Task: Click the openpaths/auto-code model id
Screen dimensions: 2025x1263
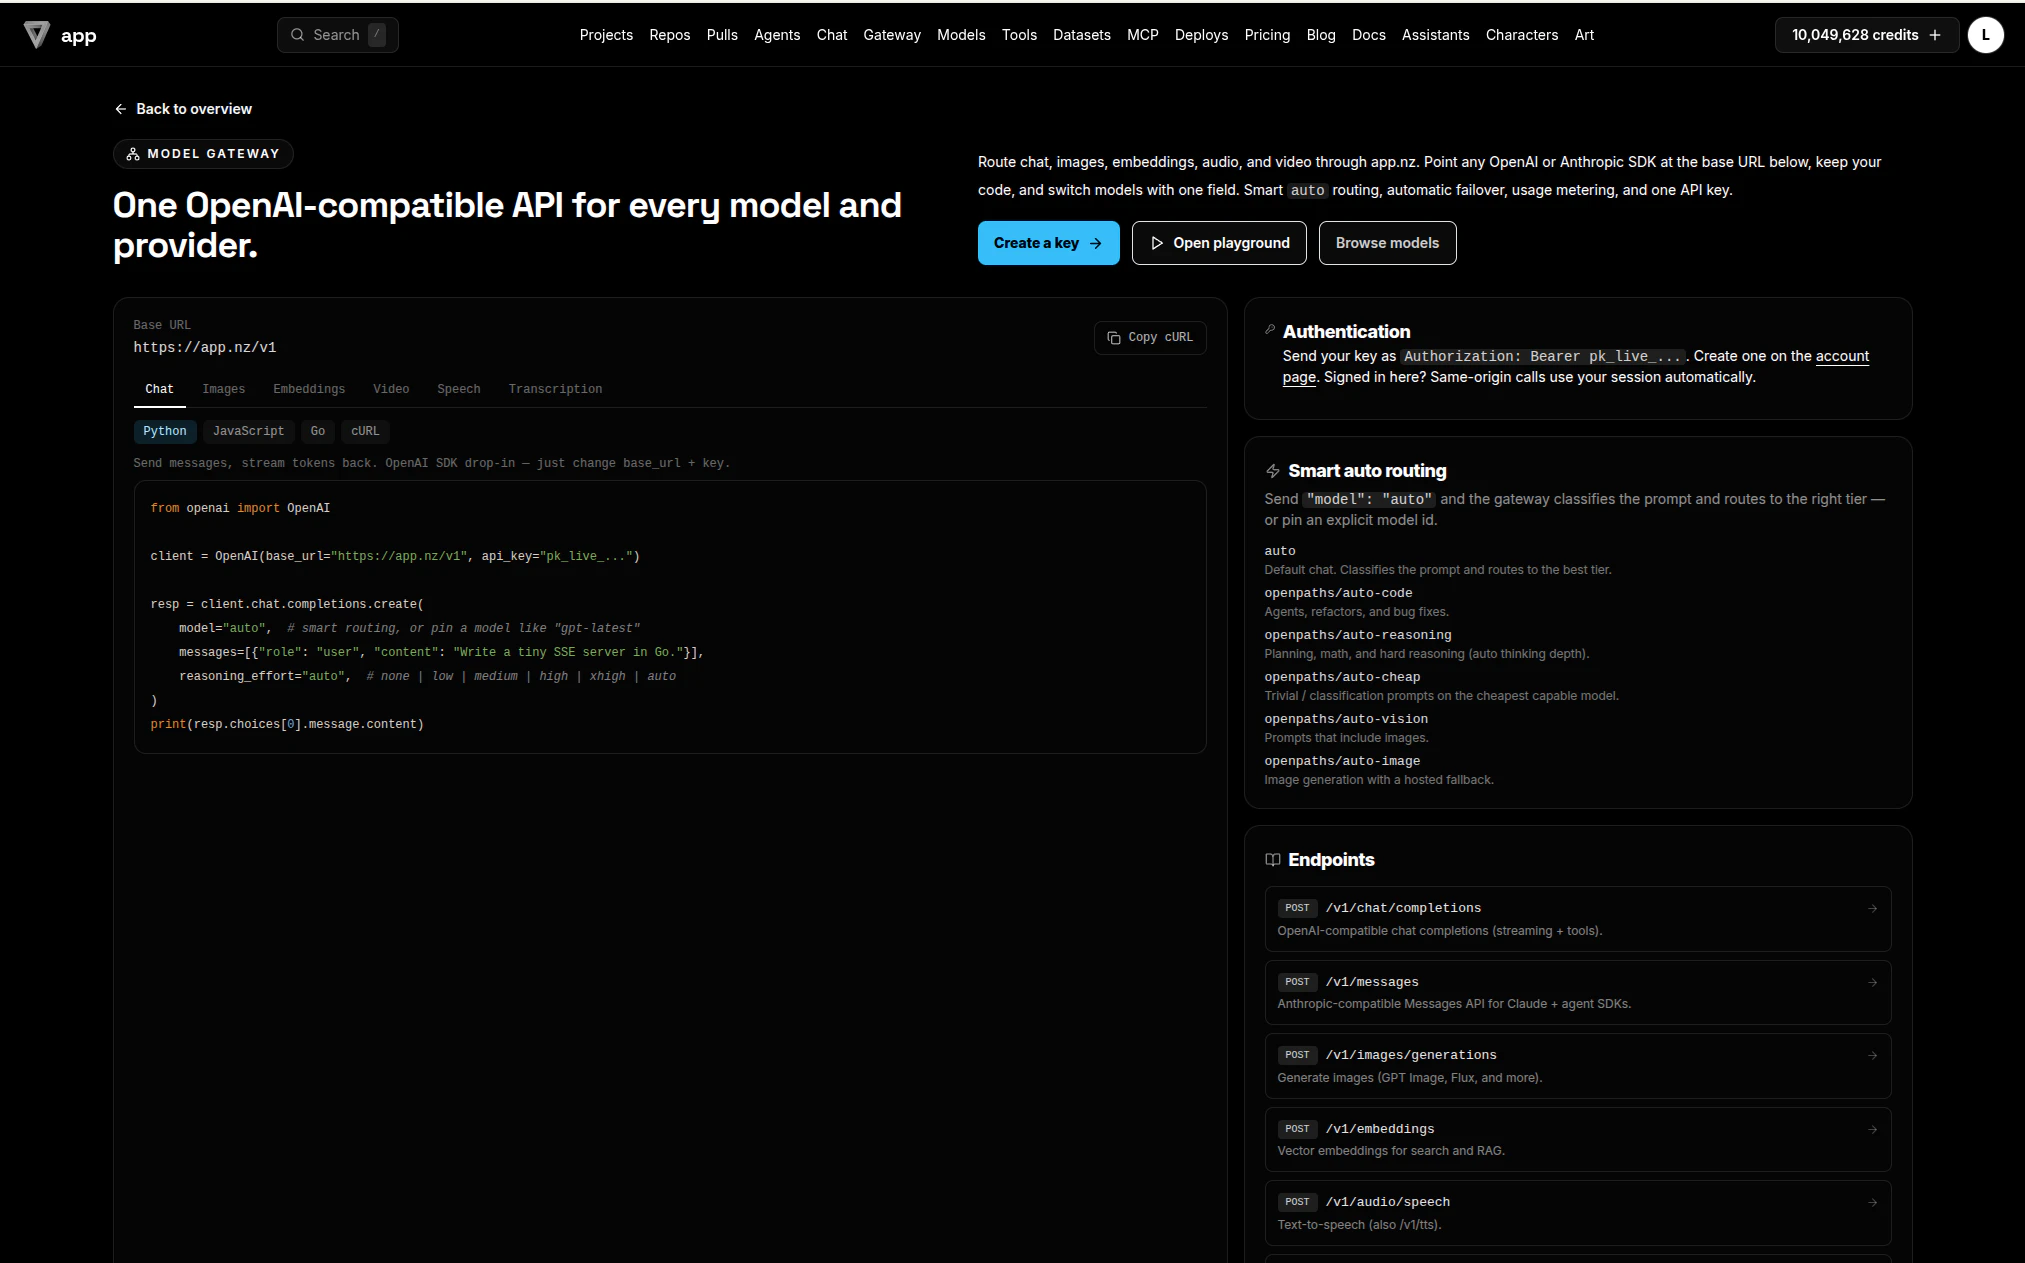Action: click(x=1338, y=593)
